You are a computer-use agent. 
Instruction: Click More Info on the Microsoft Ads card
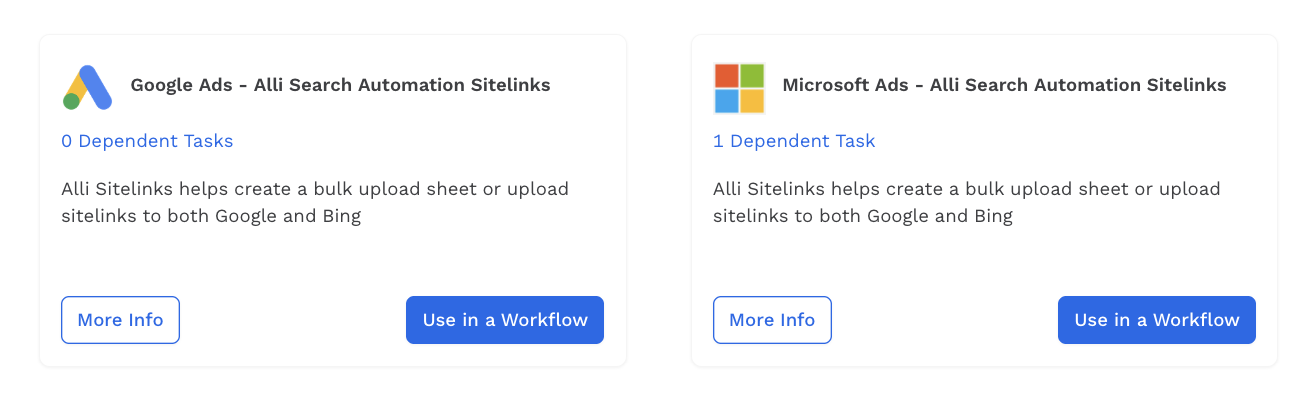[772, 320]
